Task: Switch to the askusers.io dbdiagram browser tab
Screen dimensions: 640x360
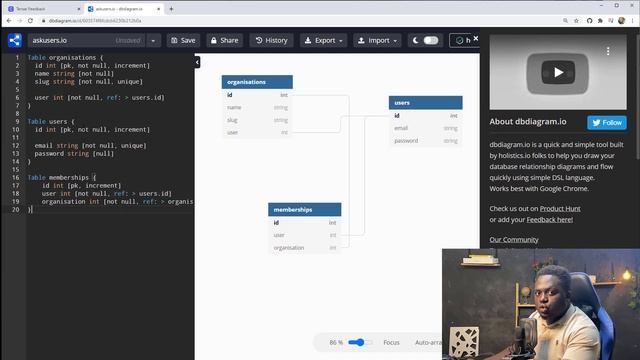Action: pyautogui.click(x=123, y=9)
